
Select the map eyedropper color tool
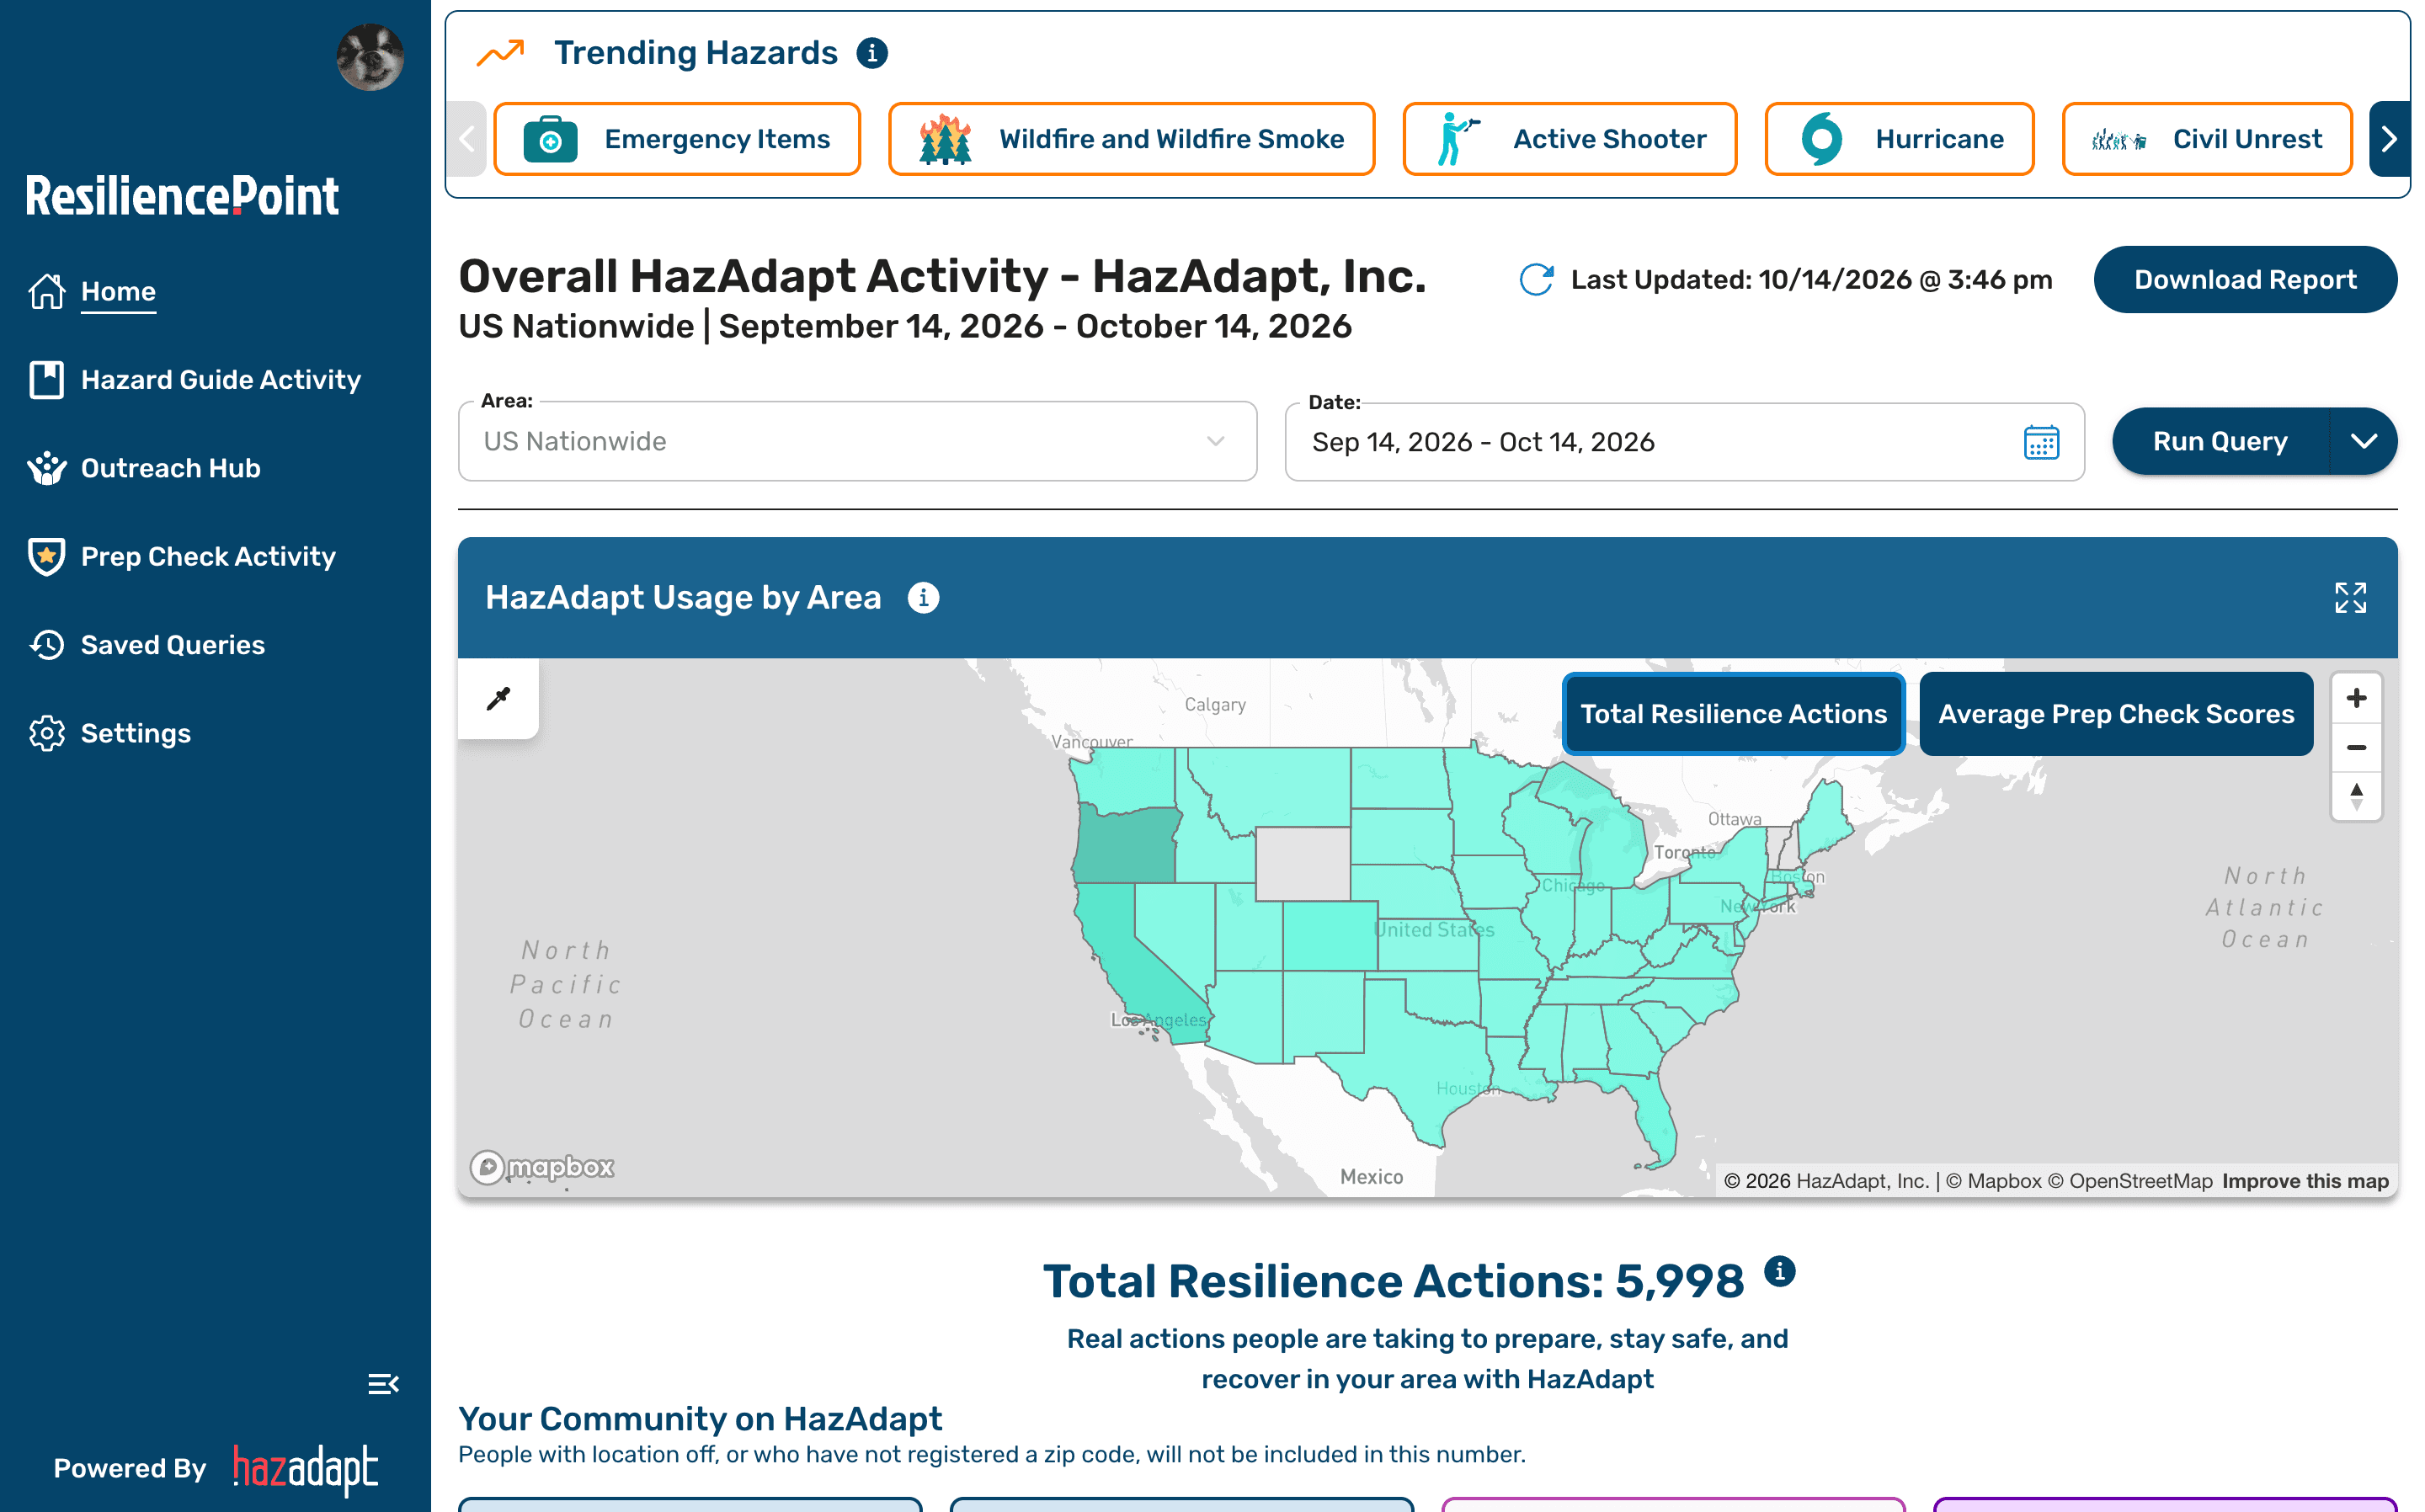(x=498, y=698)
